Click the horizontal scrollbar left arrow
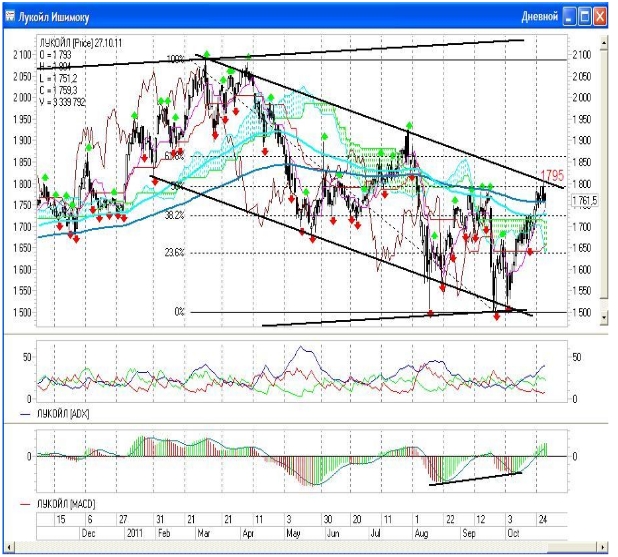The image size is (618, 557). (9, 547)
